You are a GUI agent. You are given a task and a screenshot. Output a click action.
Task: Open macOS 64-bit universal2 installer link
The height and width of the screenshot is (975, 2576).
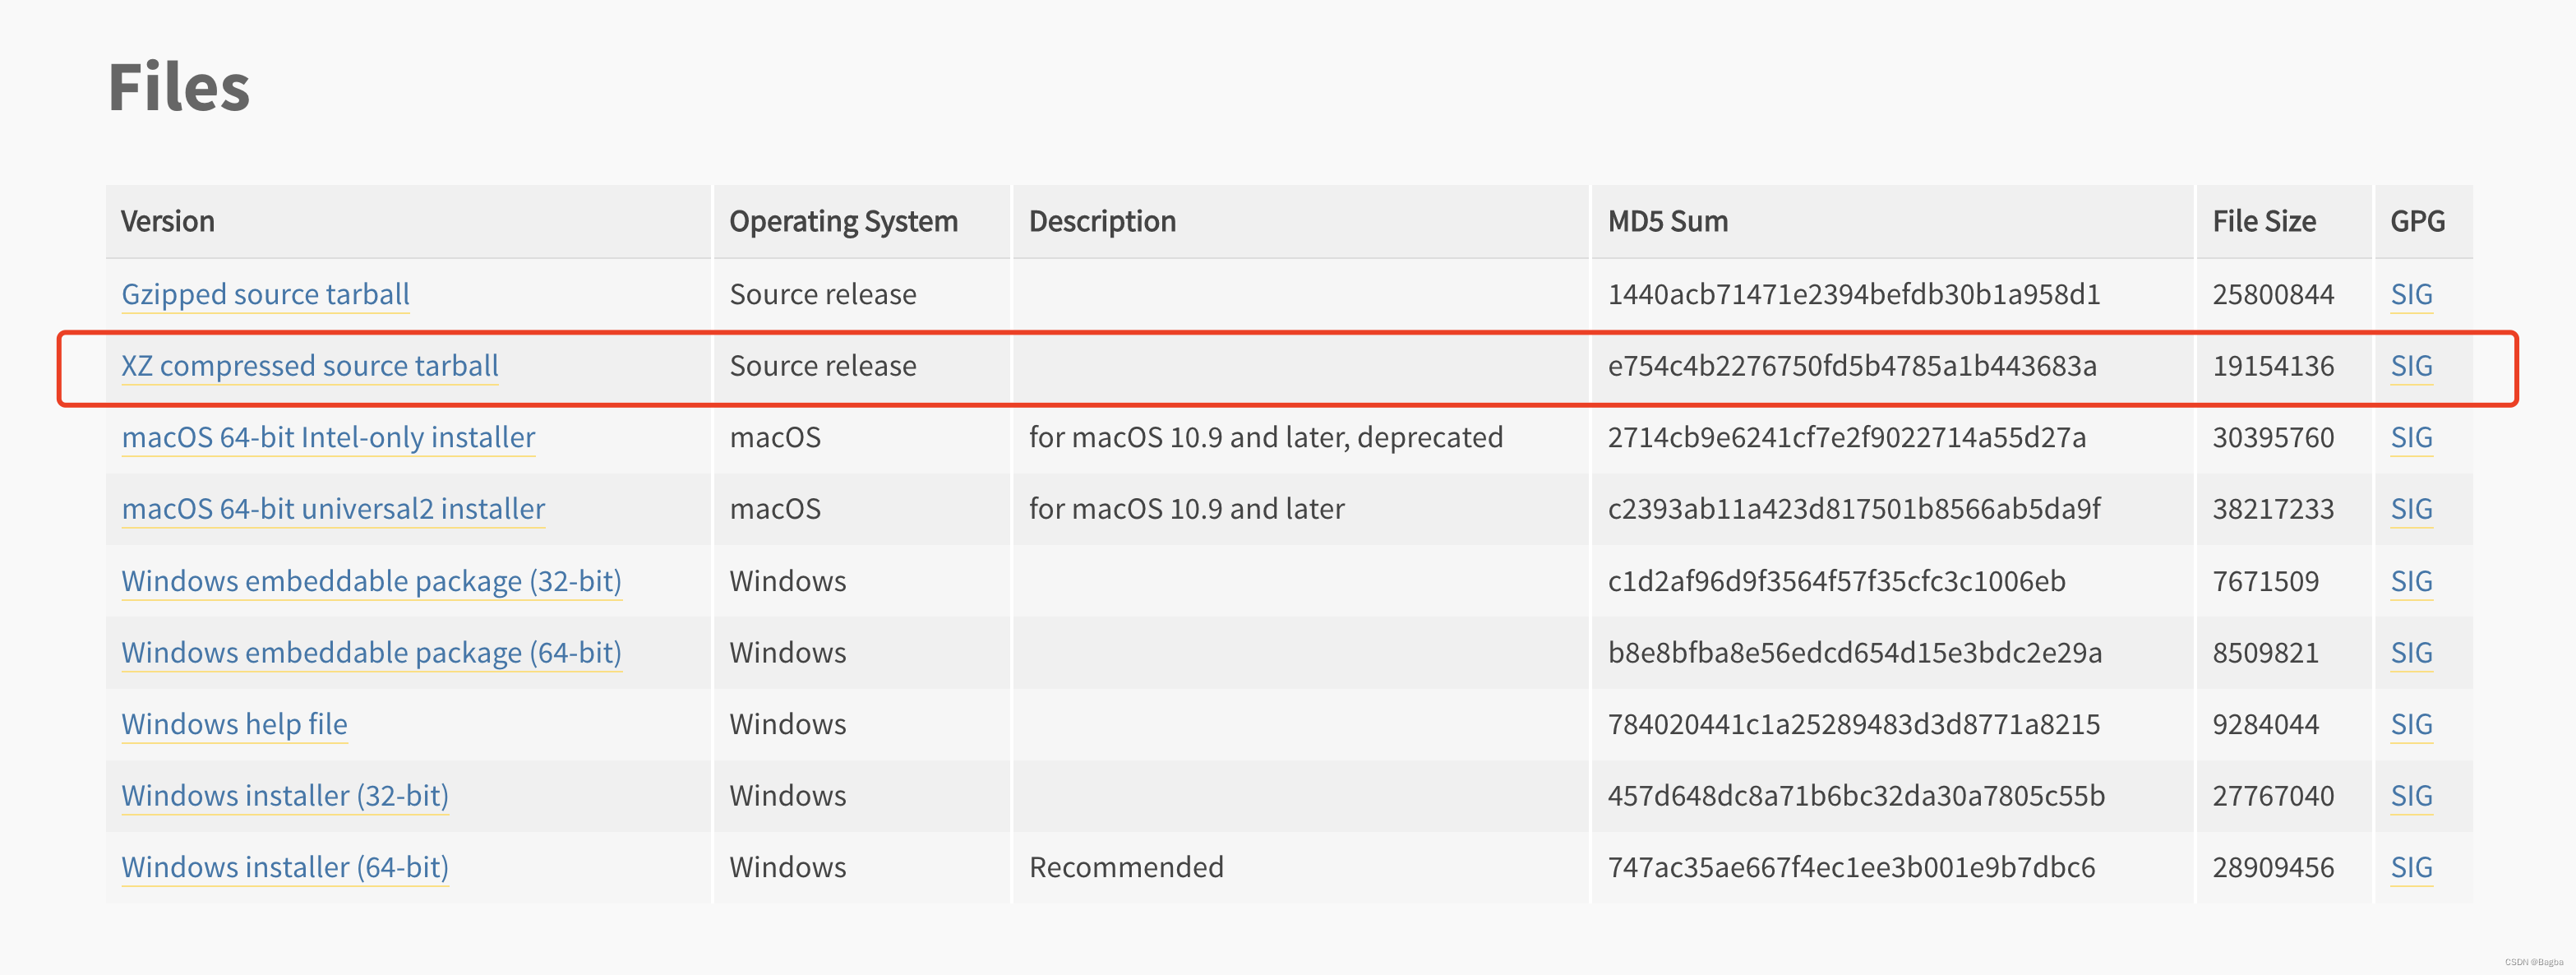coord(333,509)
